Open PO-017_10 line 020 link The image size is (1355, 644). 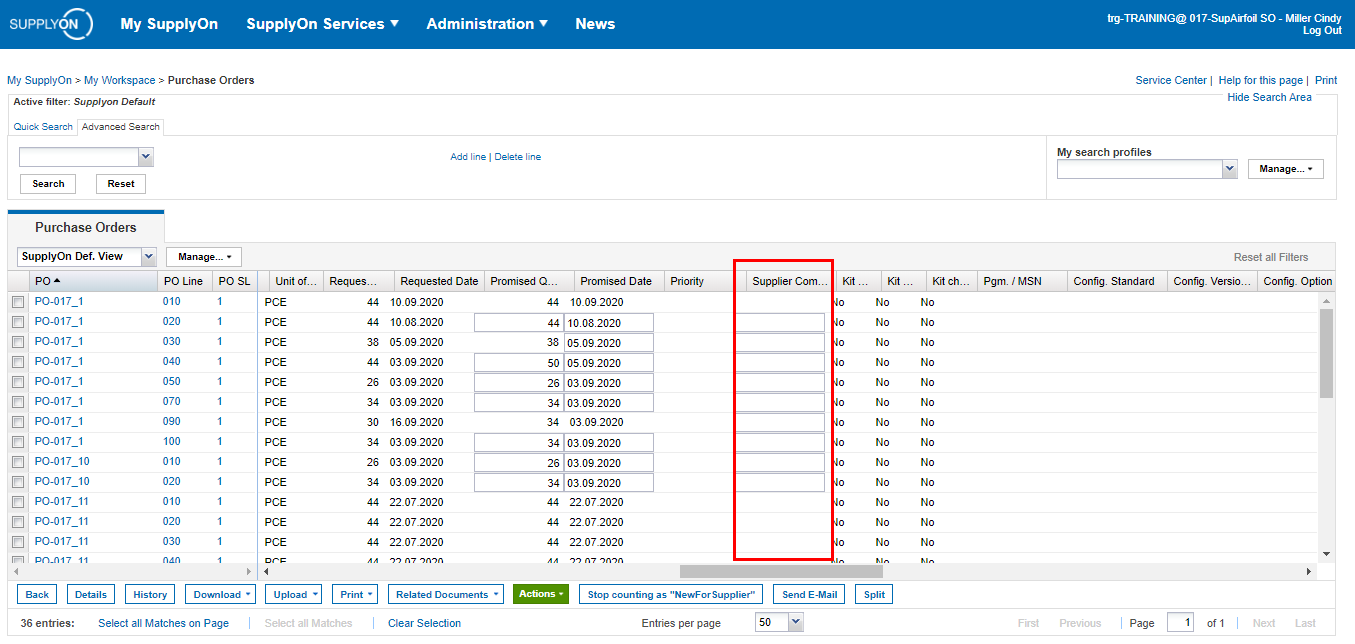[62, 481]
